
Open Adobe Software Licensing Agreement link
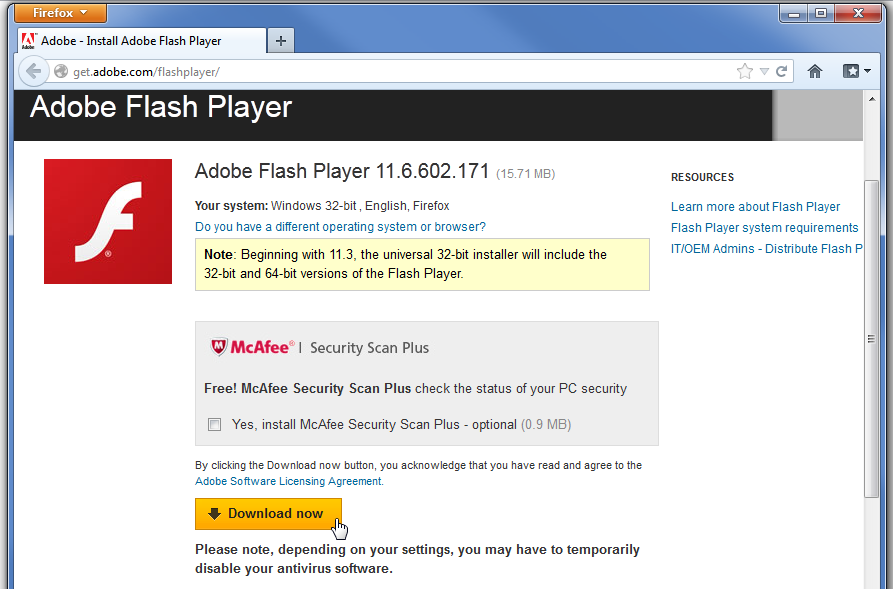pyautogui.click(x=289, y=481)
